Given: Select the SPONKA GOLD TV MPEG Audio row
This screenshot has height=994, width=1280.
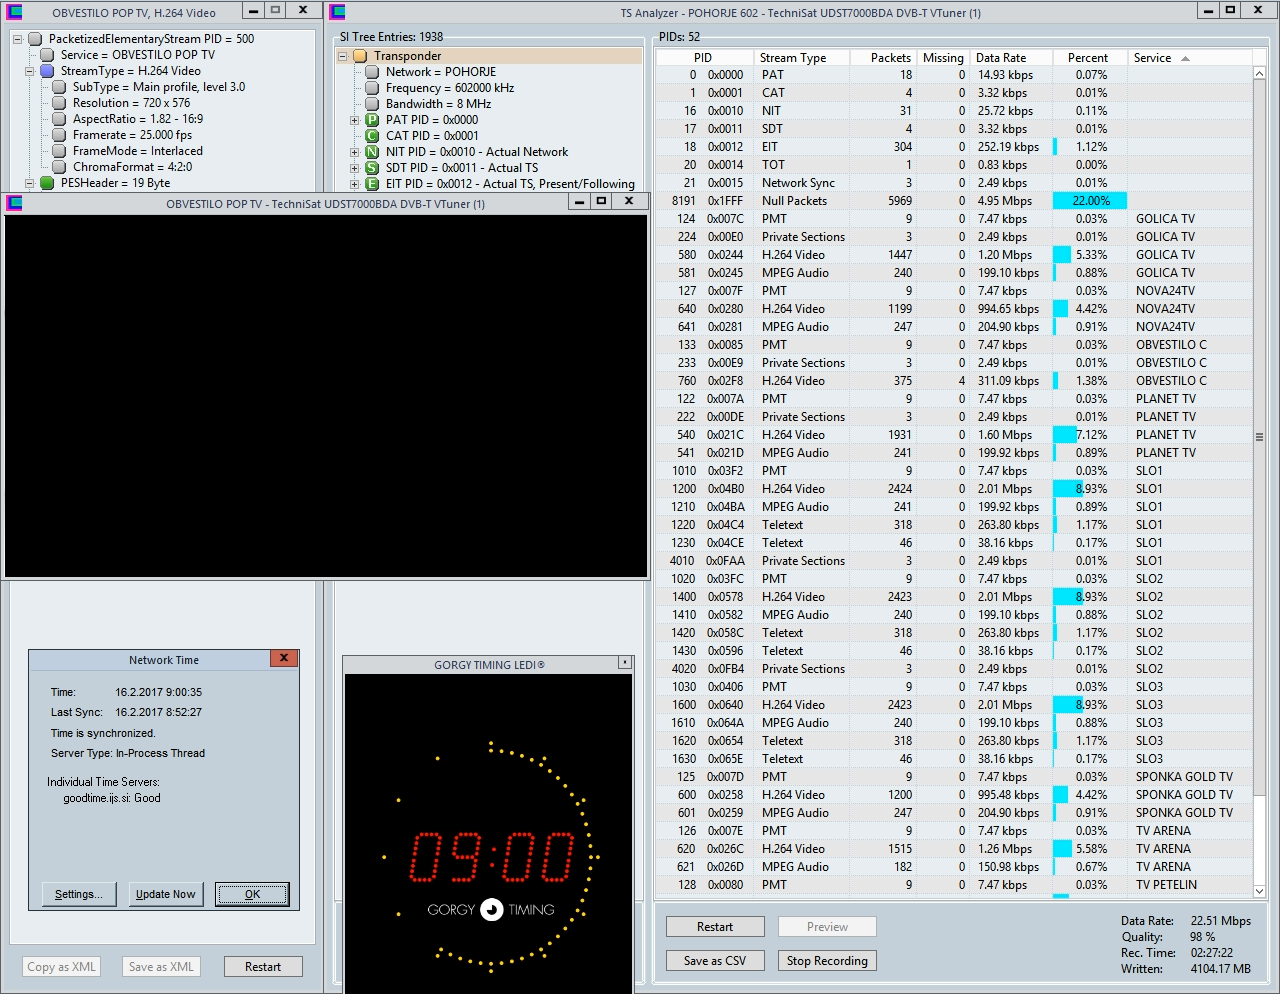Looking at the screenshot, I should tap(954, 813).
